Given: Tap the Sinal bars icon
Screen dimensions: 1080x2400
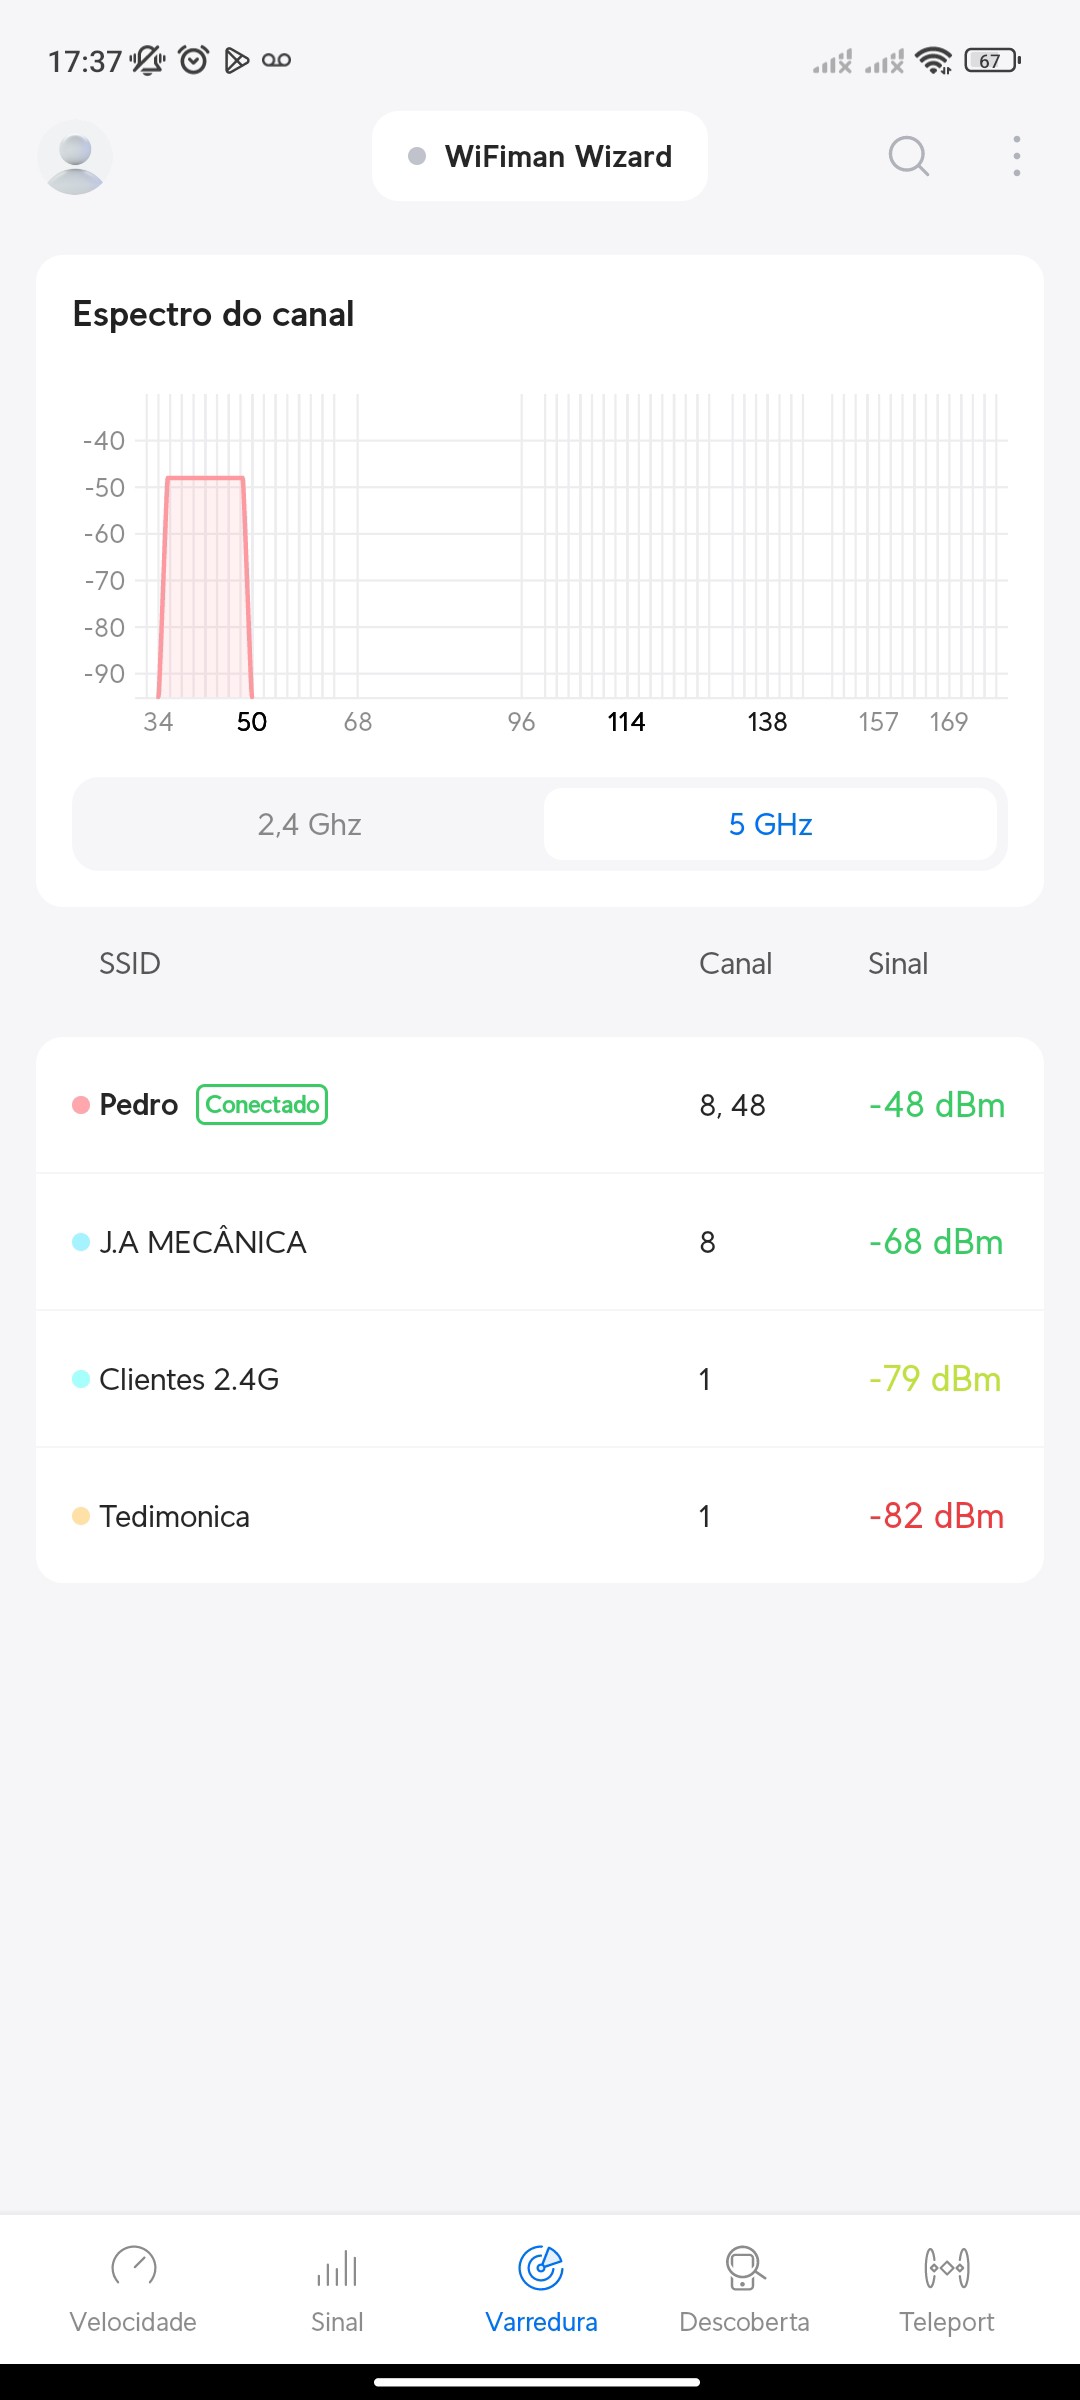Looking at the screenshot, I should coord(337,2268).
